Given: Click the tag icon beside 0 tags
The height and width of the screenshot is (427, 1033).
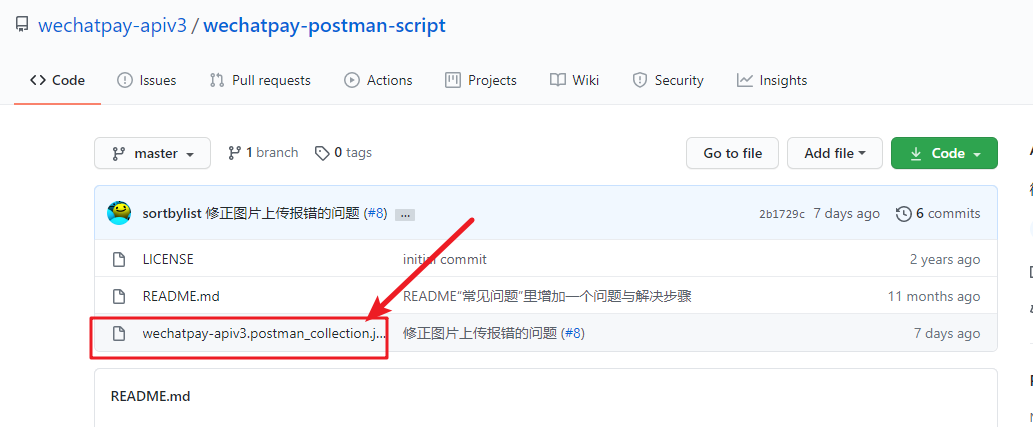Looking at the screenshot, I should click(322, 153).
